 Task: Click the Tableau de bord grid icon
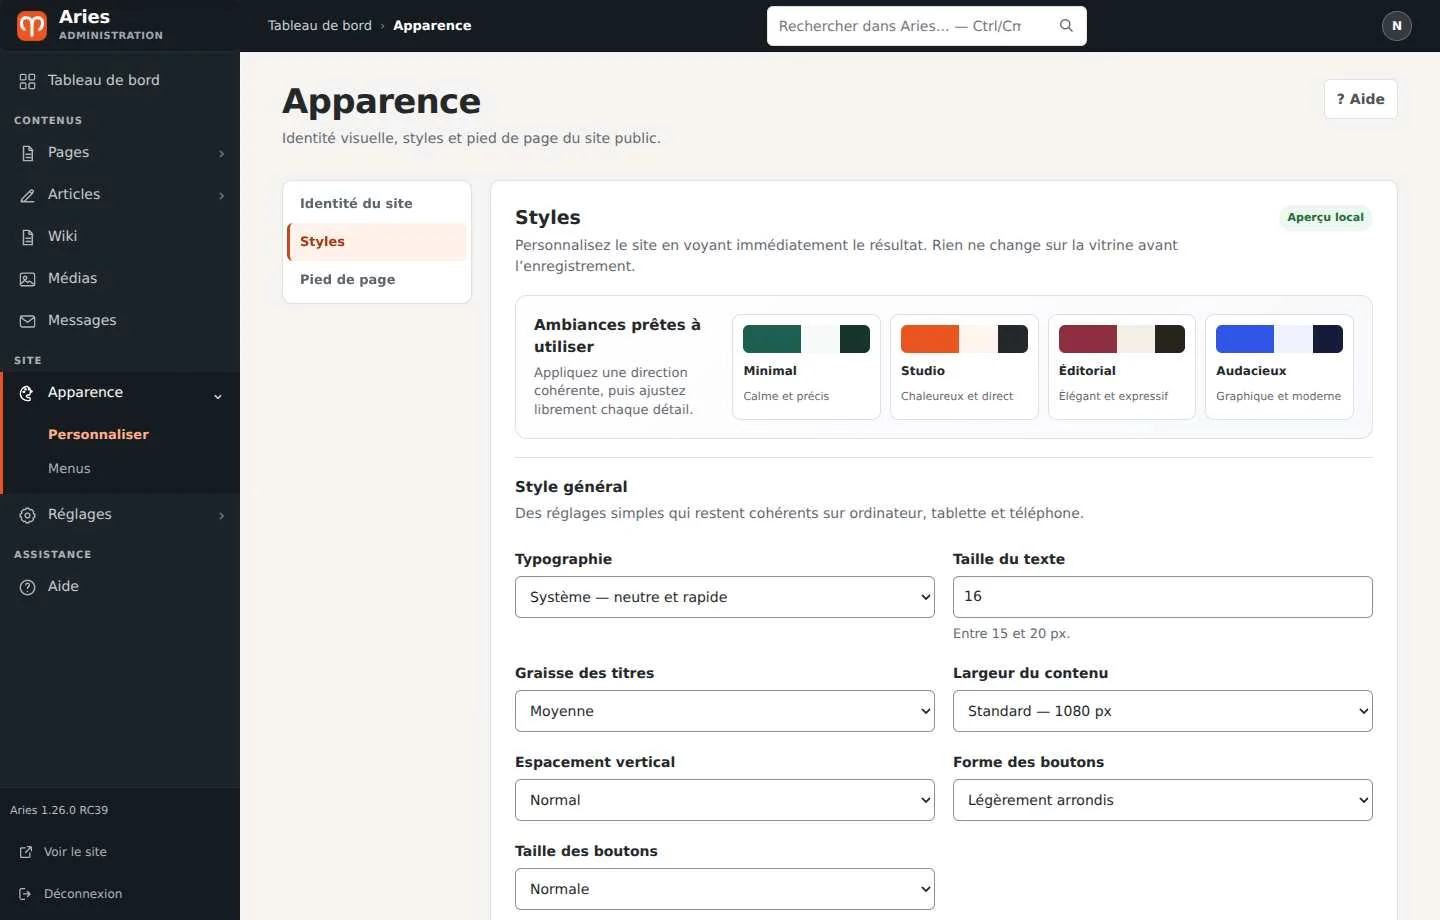pyautogui.click(x=27, y=81)
